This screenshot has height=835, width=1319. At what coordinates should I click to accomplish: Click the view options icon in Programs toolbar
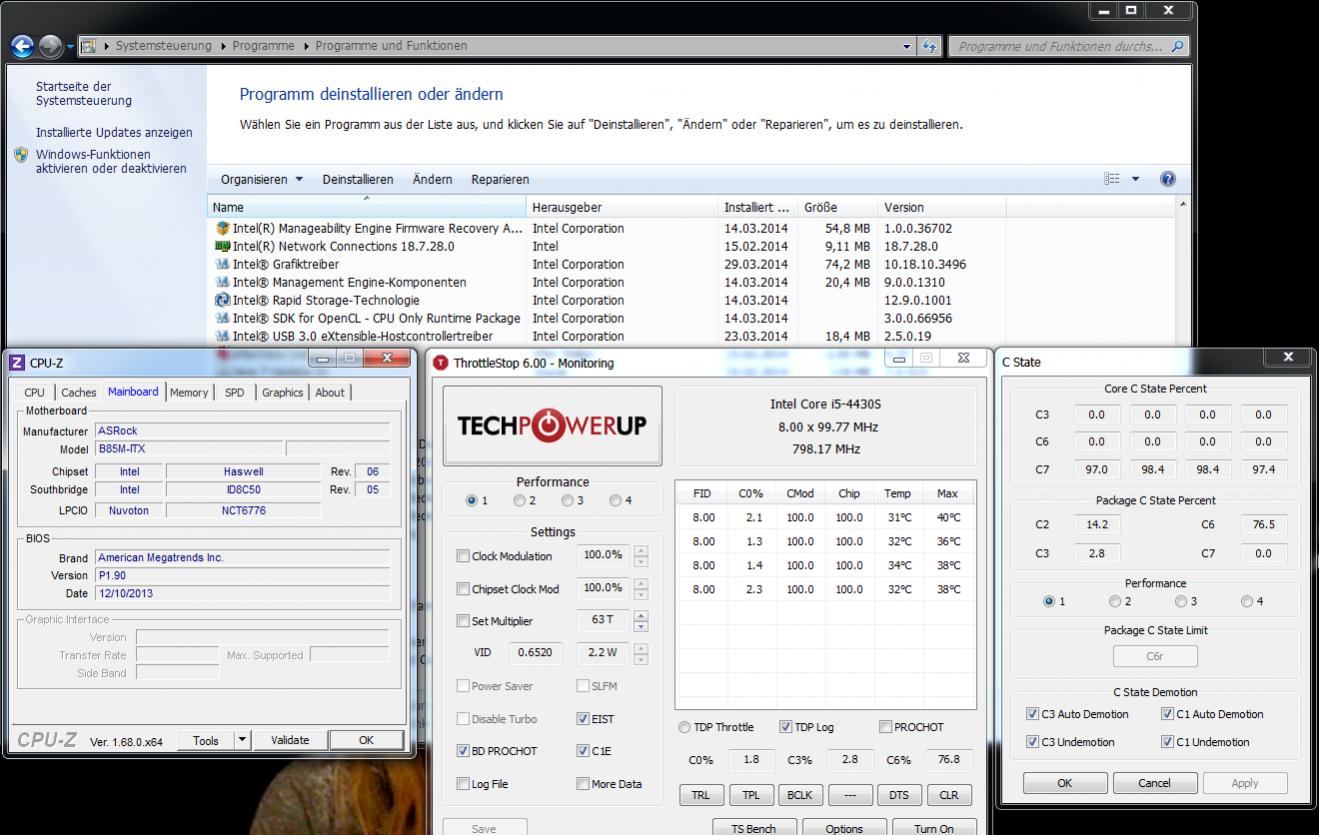tap(1112, 179)
